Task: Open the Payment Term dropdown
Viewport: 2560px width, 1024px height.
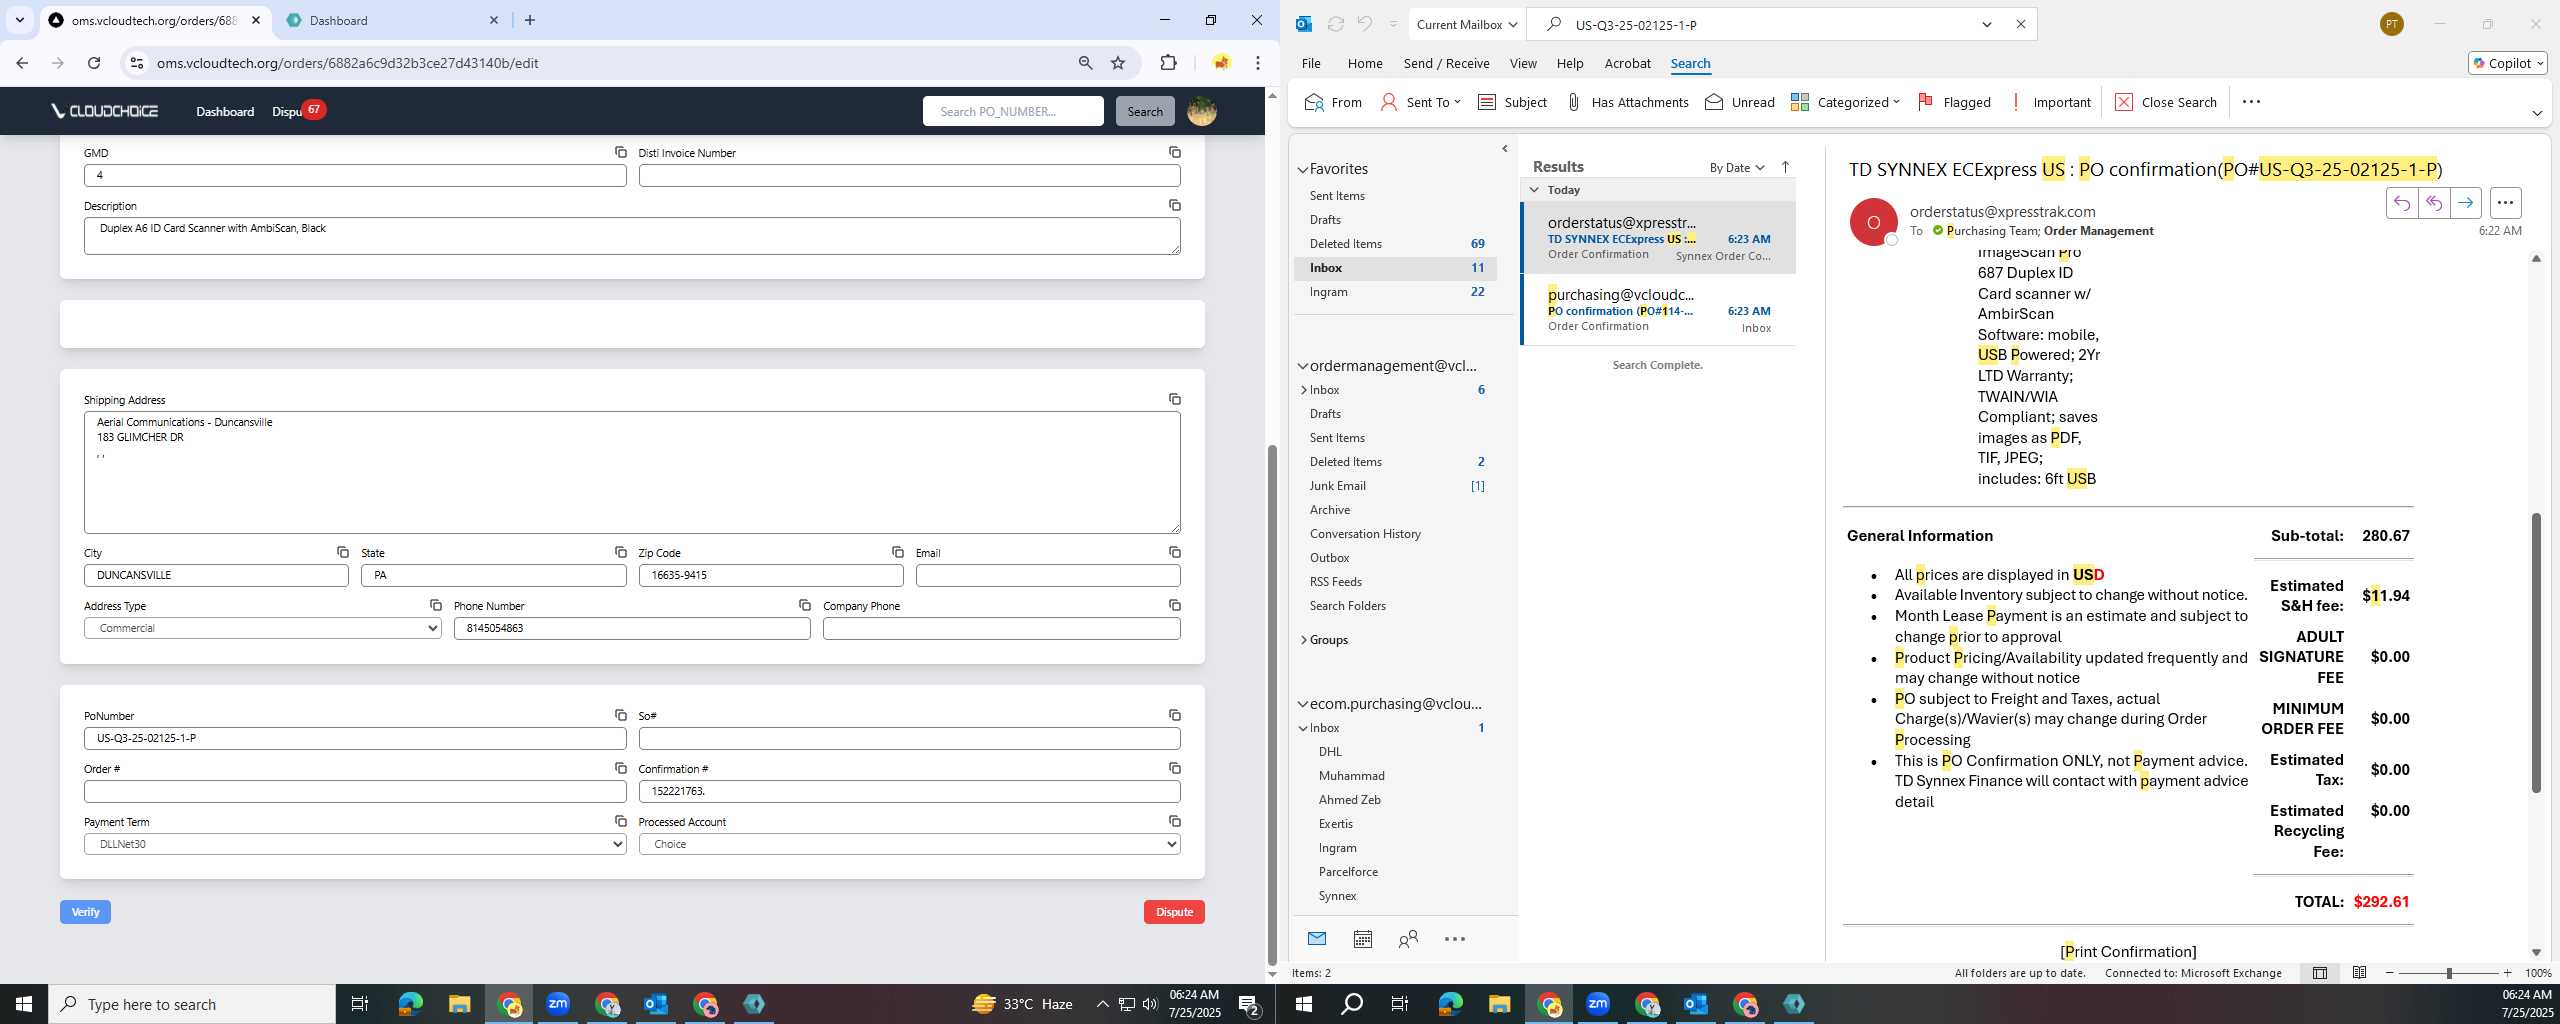Action: click(355, 844)
